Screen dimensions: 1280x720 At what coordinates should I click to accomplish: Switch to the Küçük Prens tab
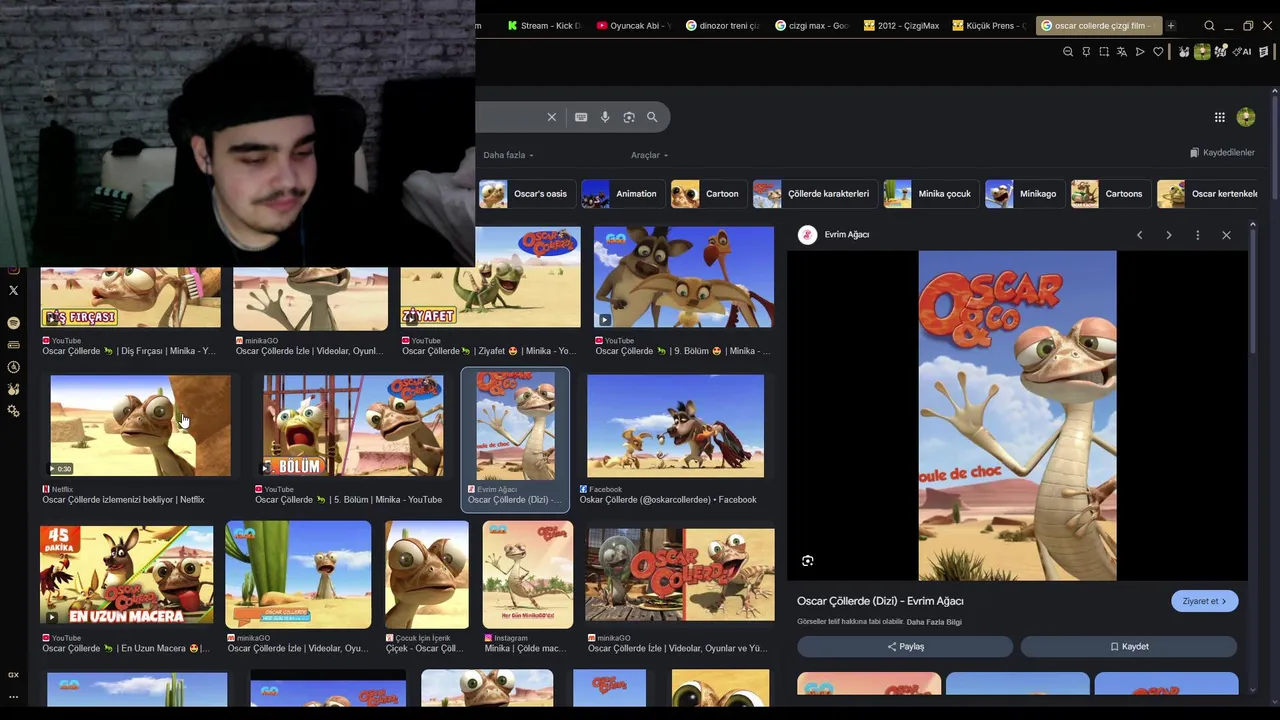click(990, 26)
